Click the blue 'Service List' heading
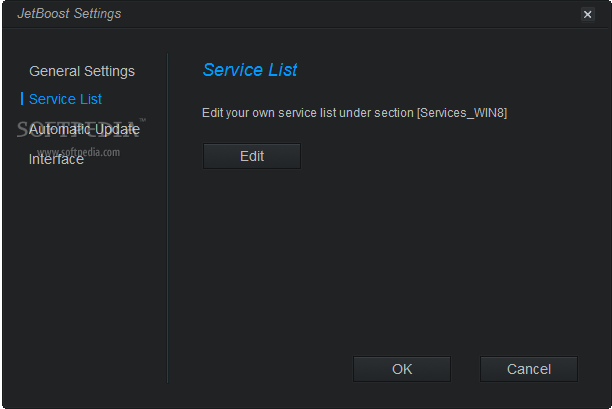 tap(250, 70)
